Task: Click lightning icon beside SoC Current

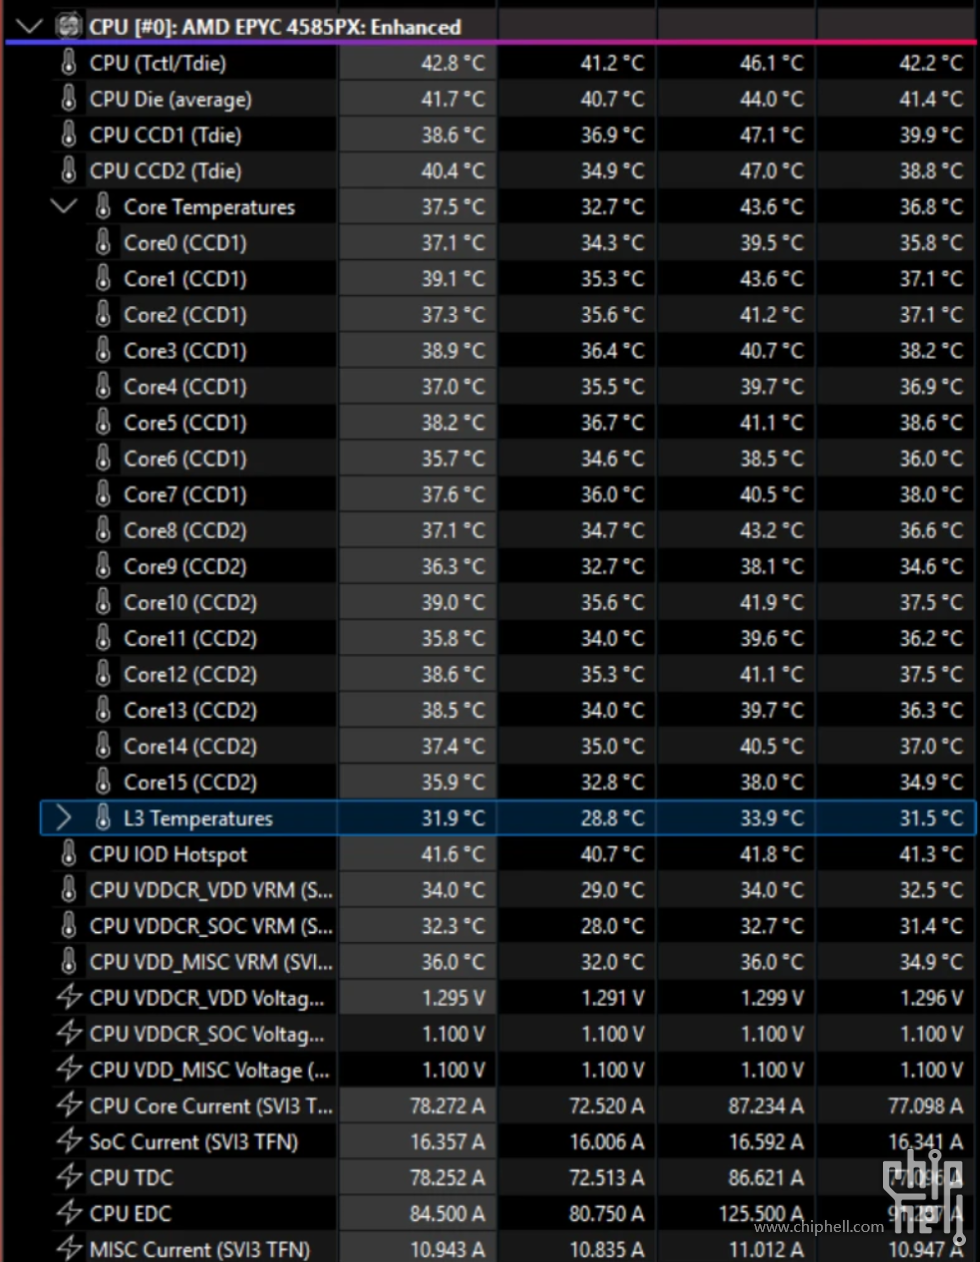Action: 68,1142
